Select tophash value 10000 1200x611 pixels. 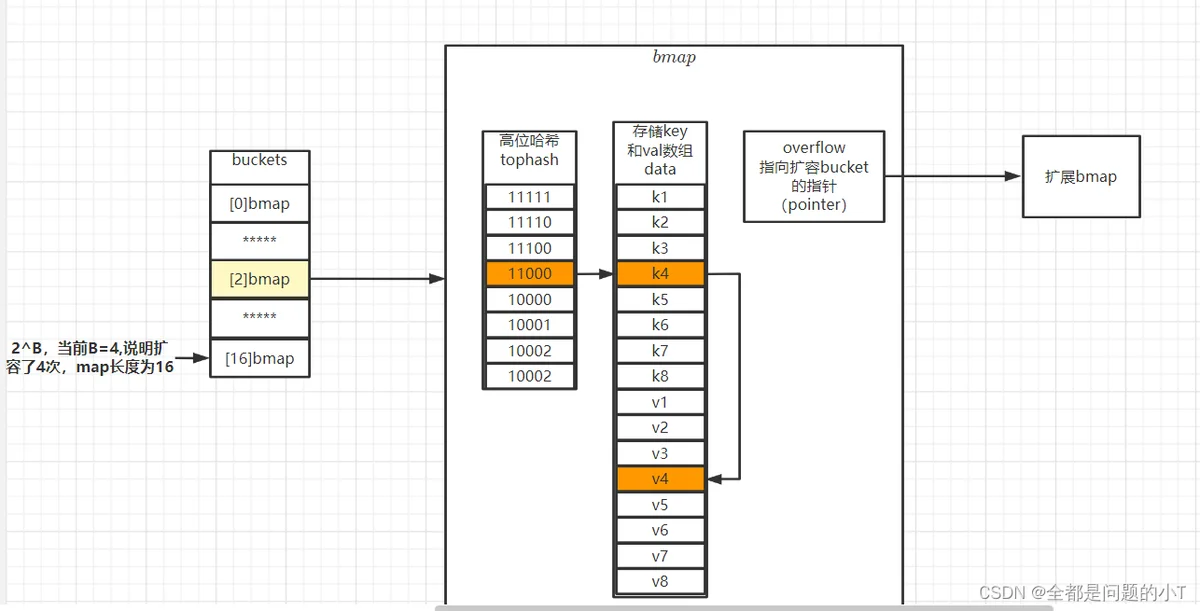(x=529, y=299)
